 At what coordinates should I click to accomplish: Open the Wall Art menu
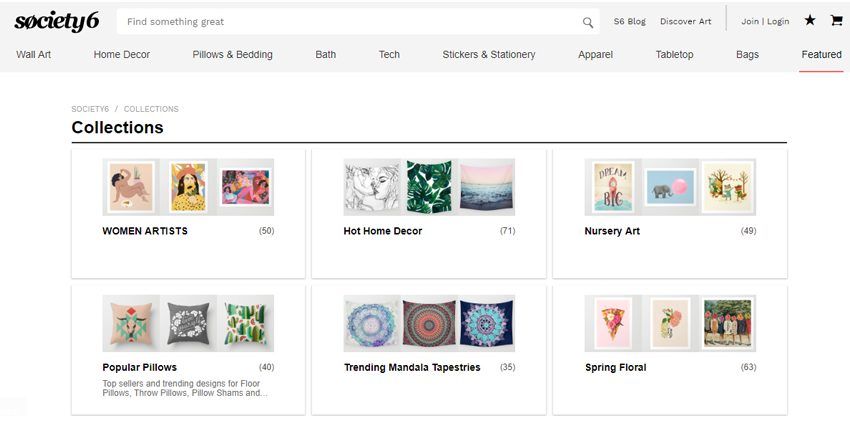pos(34,54)
